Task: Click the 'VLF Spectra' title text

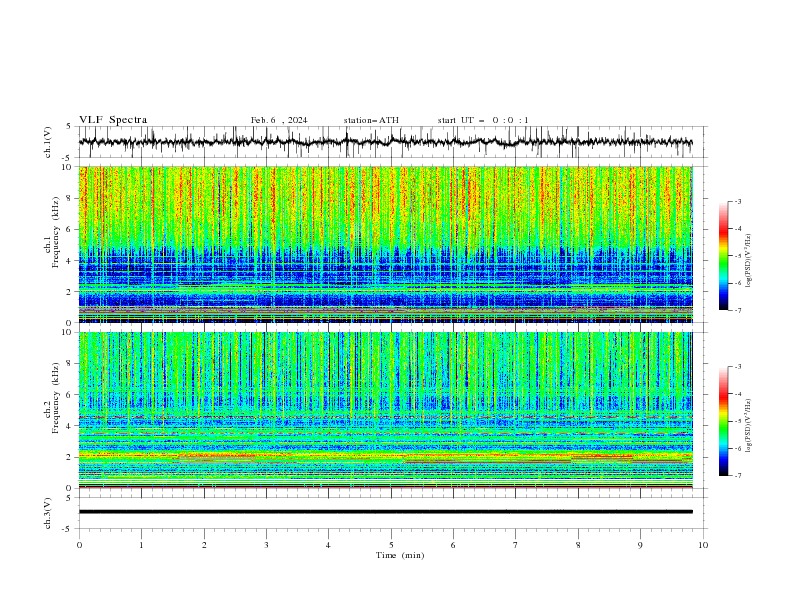Action: pos(113,120)
